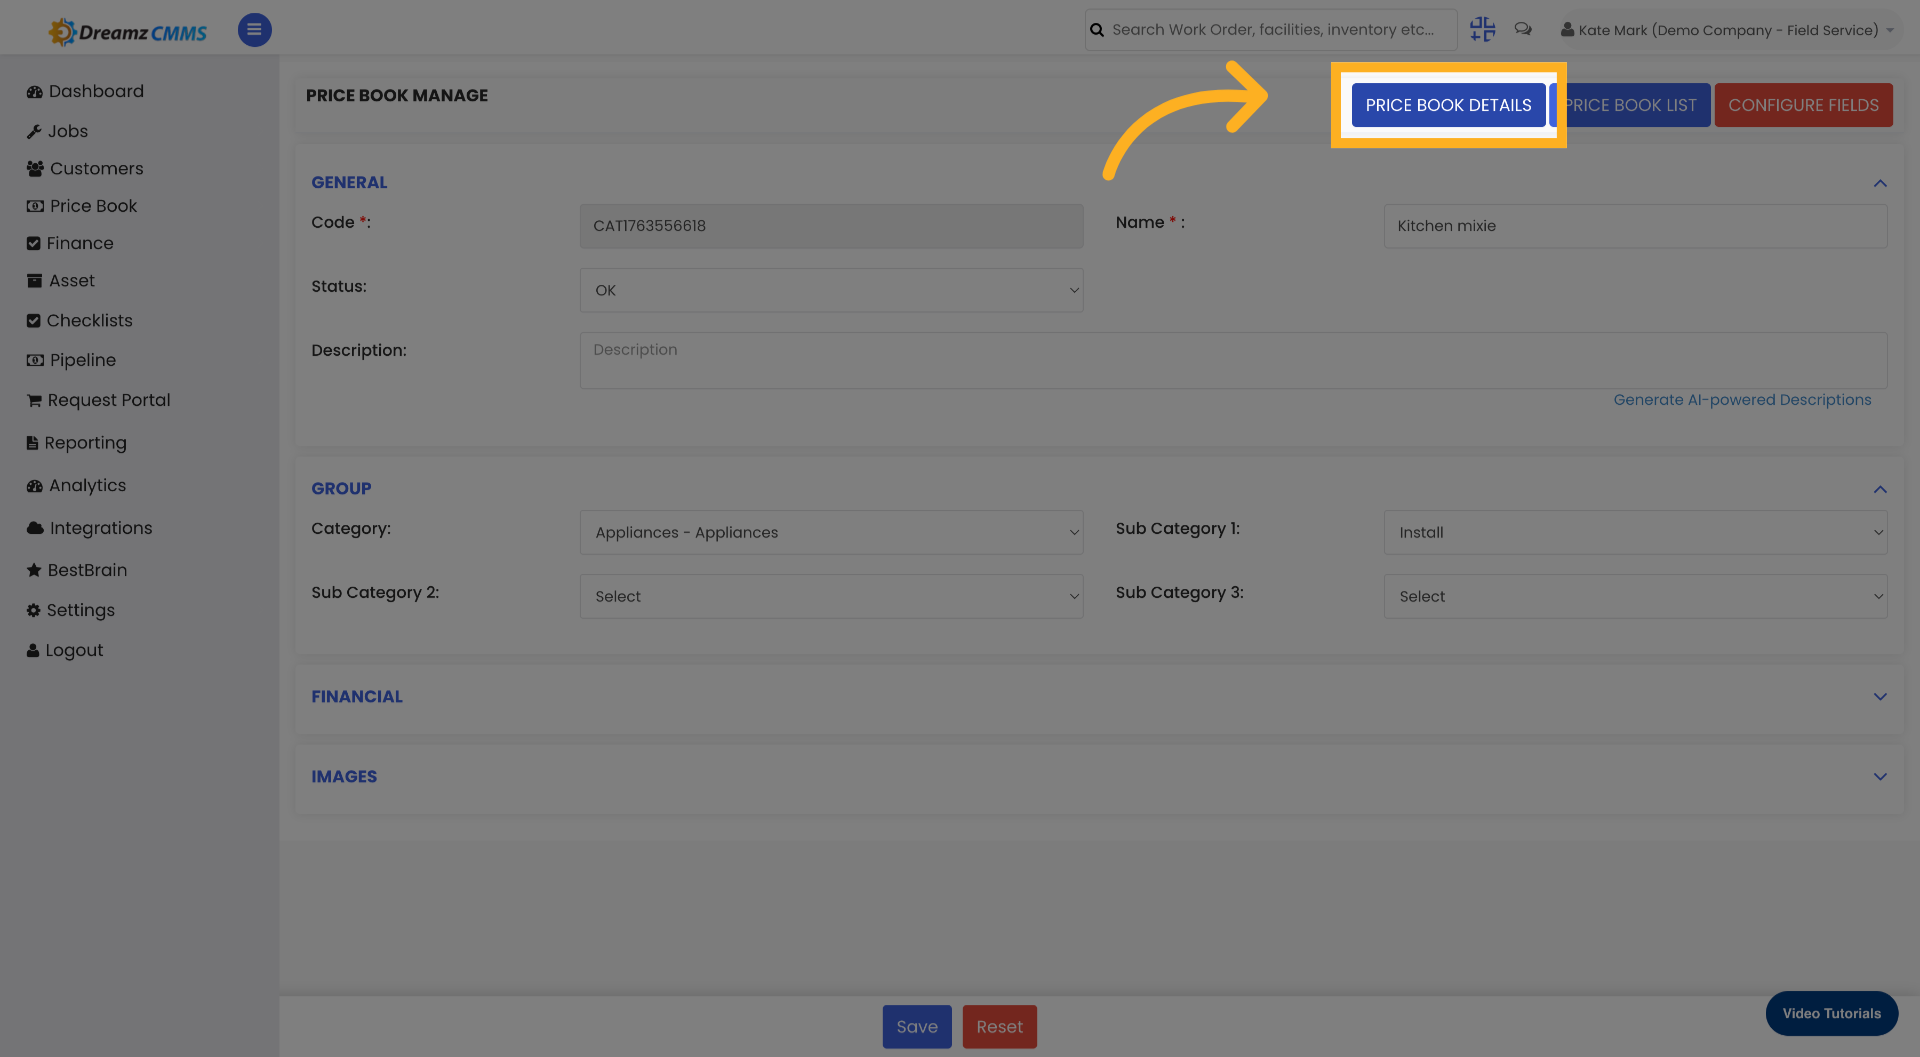Click the Customers people icon
The width and height of the screenshot is (1920, 1057).
coord(36,169)
